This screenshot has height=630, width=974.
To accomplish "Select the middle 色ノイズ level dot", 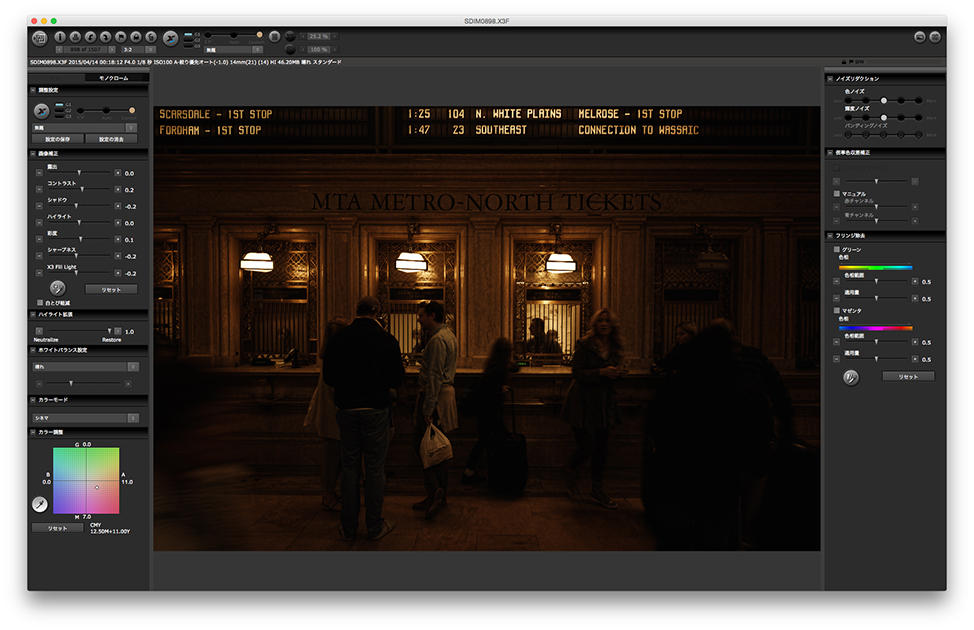I will (883, 100).
